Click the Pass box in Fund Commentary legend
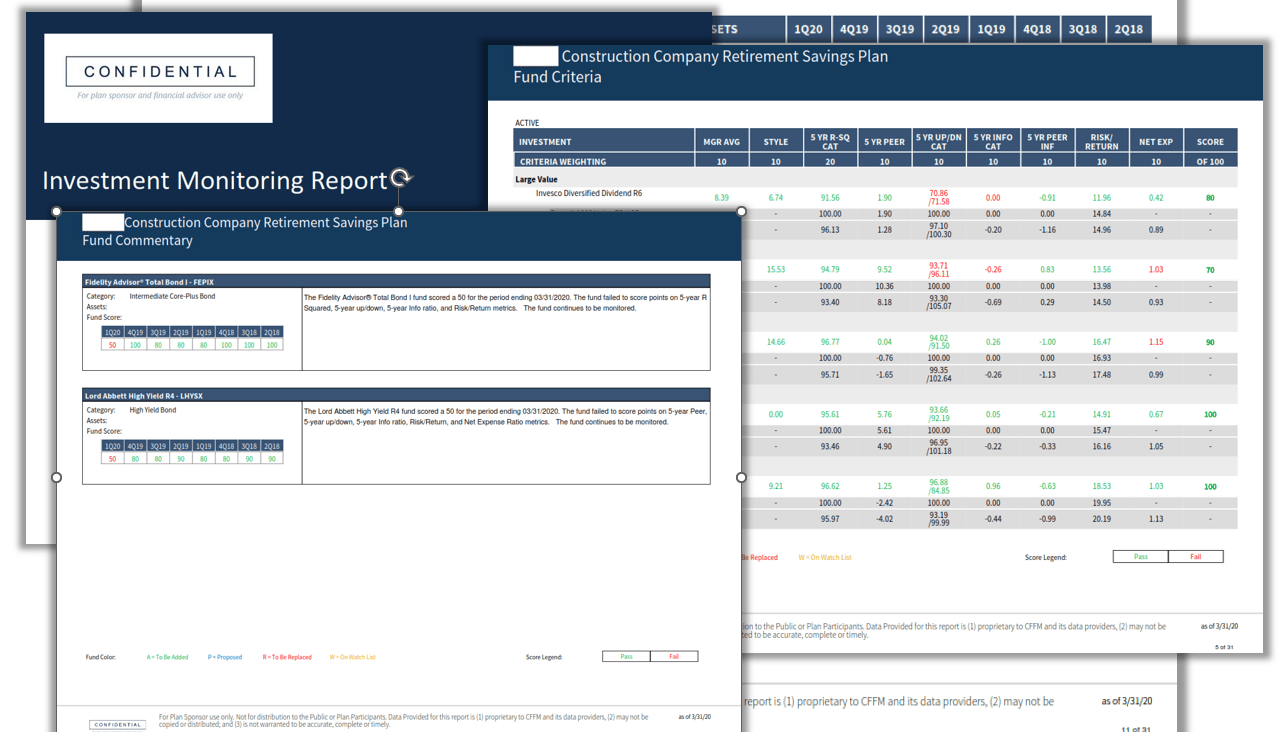Viewport: 1288px width, 732px height. pyautogui.click(x=626, y=657)
